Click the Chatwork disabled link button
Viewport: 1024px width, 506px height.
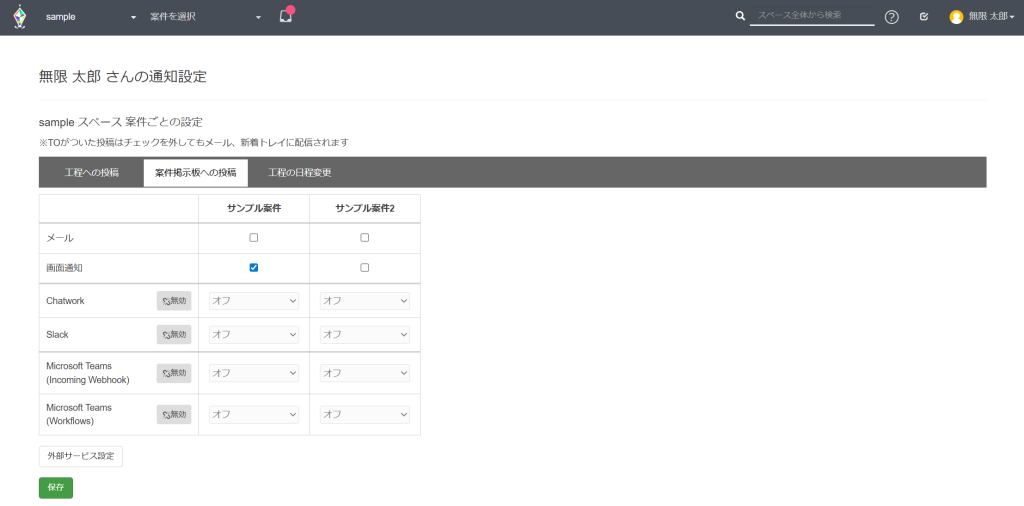click(x=174, y=301)
